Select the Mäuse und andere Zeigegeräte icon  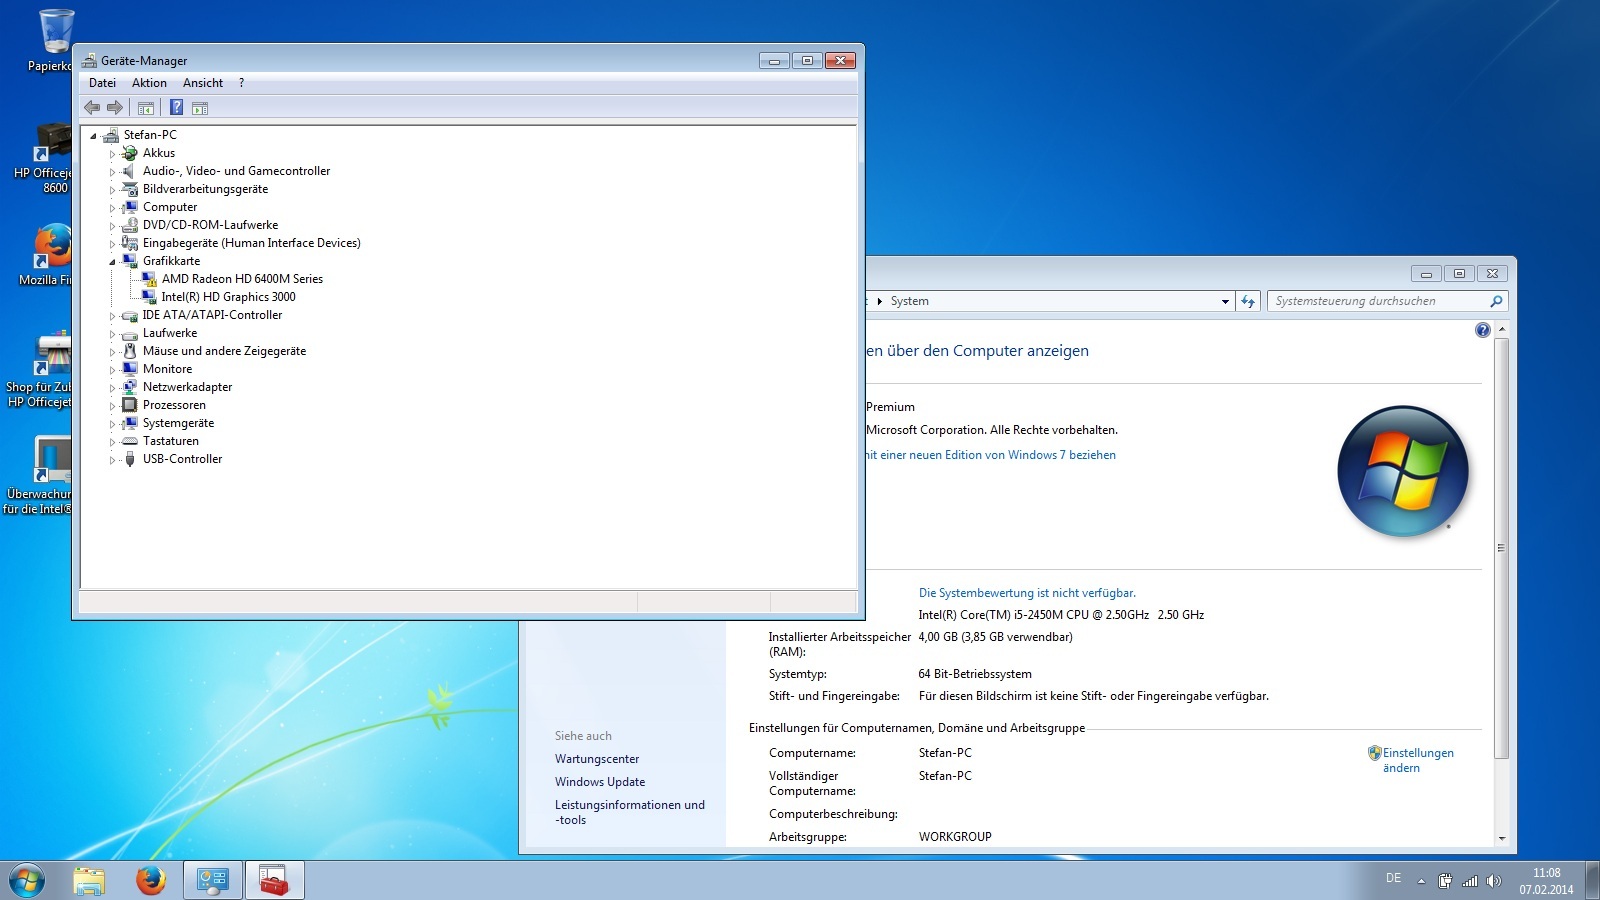[129, 351]
